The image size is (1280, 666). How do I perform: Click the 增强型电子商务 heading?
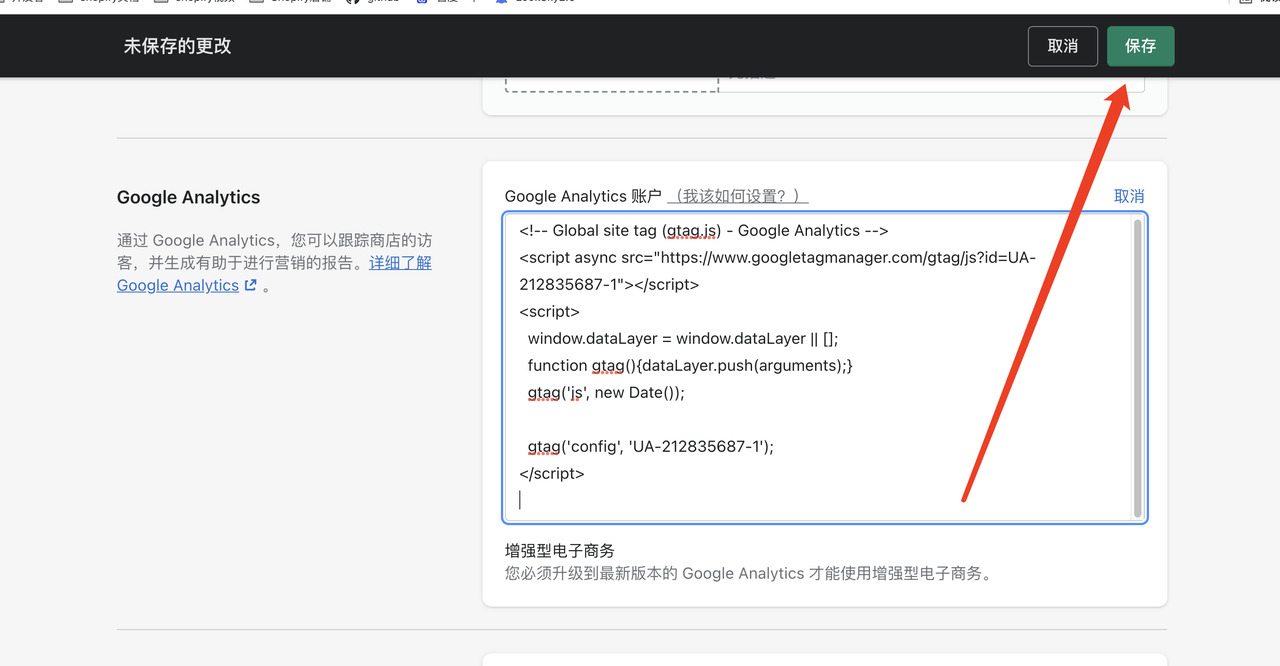(560, 551)
